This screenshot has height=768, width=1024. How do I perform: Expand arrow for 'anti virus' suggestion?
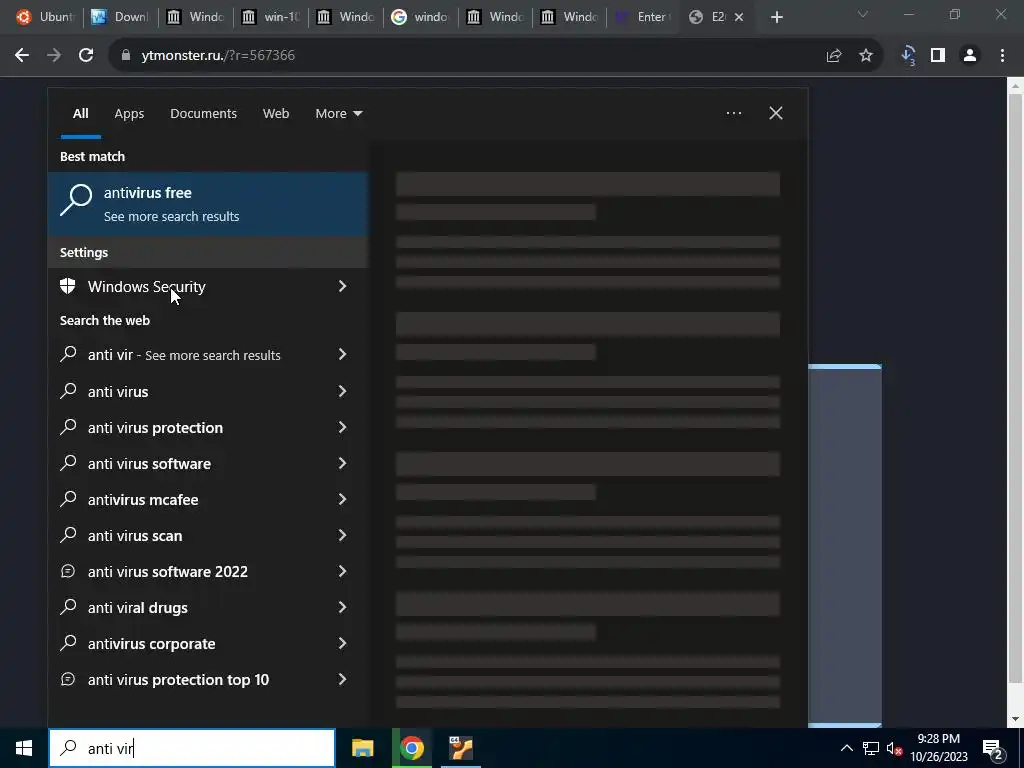pos(342,391)
